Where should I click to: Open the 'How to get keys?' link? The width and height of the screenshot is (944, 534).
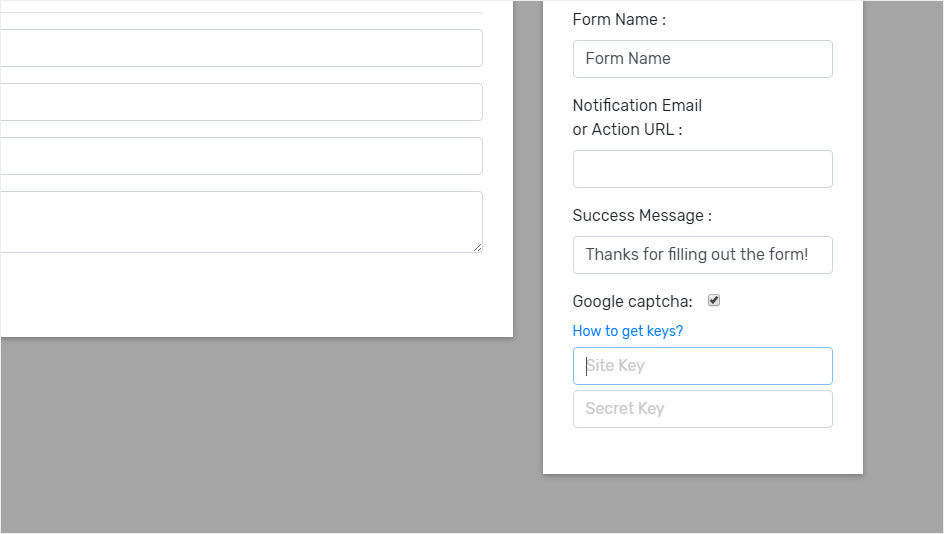(627, 331)
